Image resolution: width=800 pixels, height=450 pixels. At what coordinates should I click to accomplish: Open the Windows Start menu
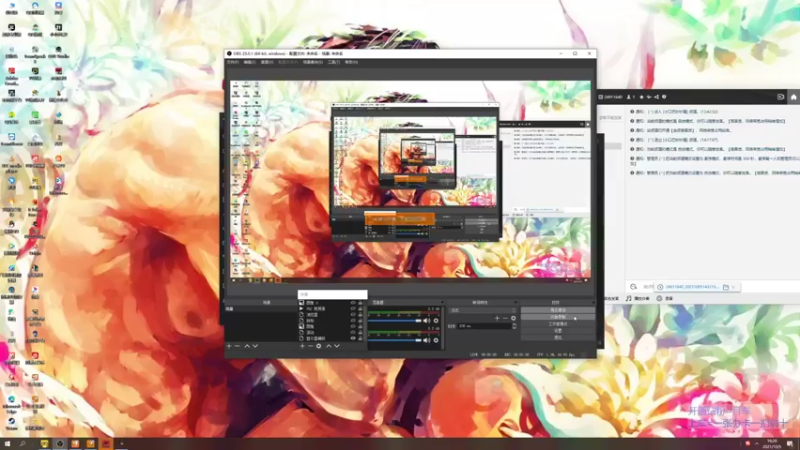click(7, 444)
